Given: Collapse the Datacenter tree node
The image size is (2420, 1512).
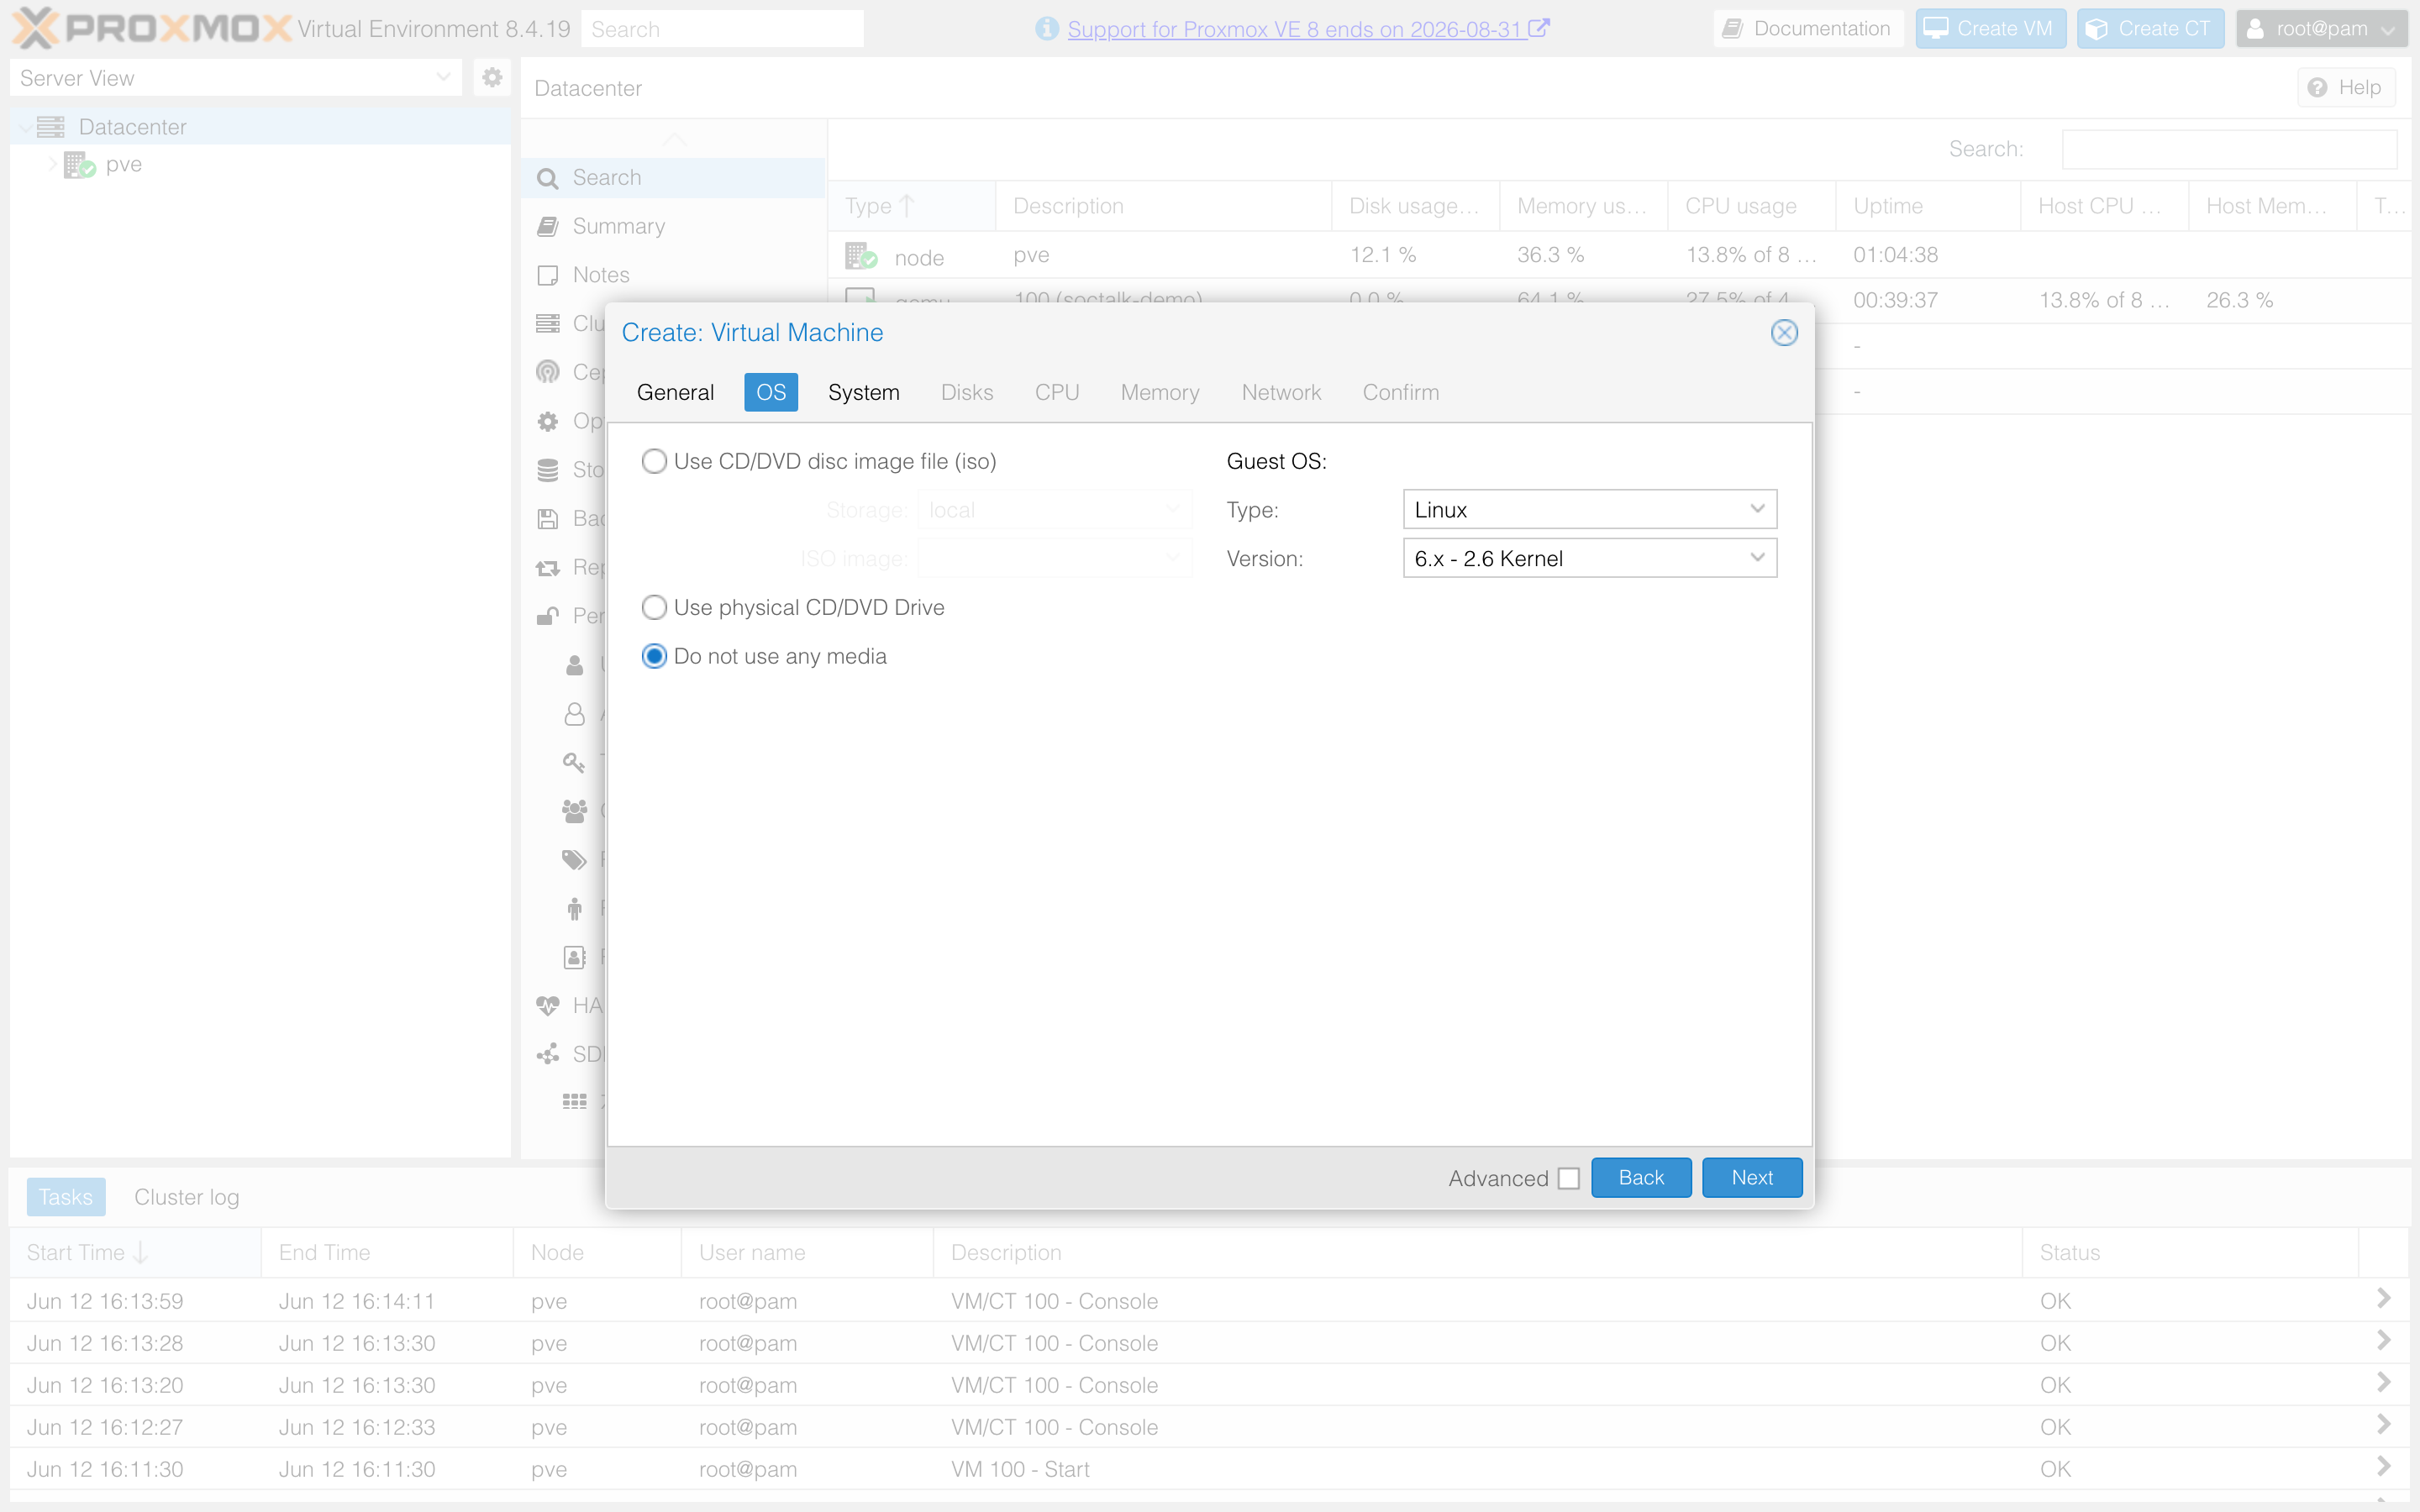Looking at the screenshot, I should click(24, 127).
